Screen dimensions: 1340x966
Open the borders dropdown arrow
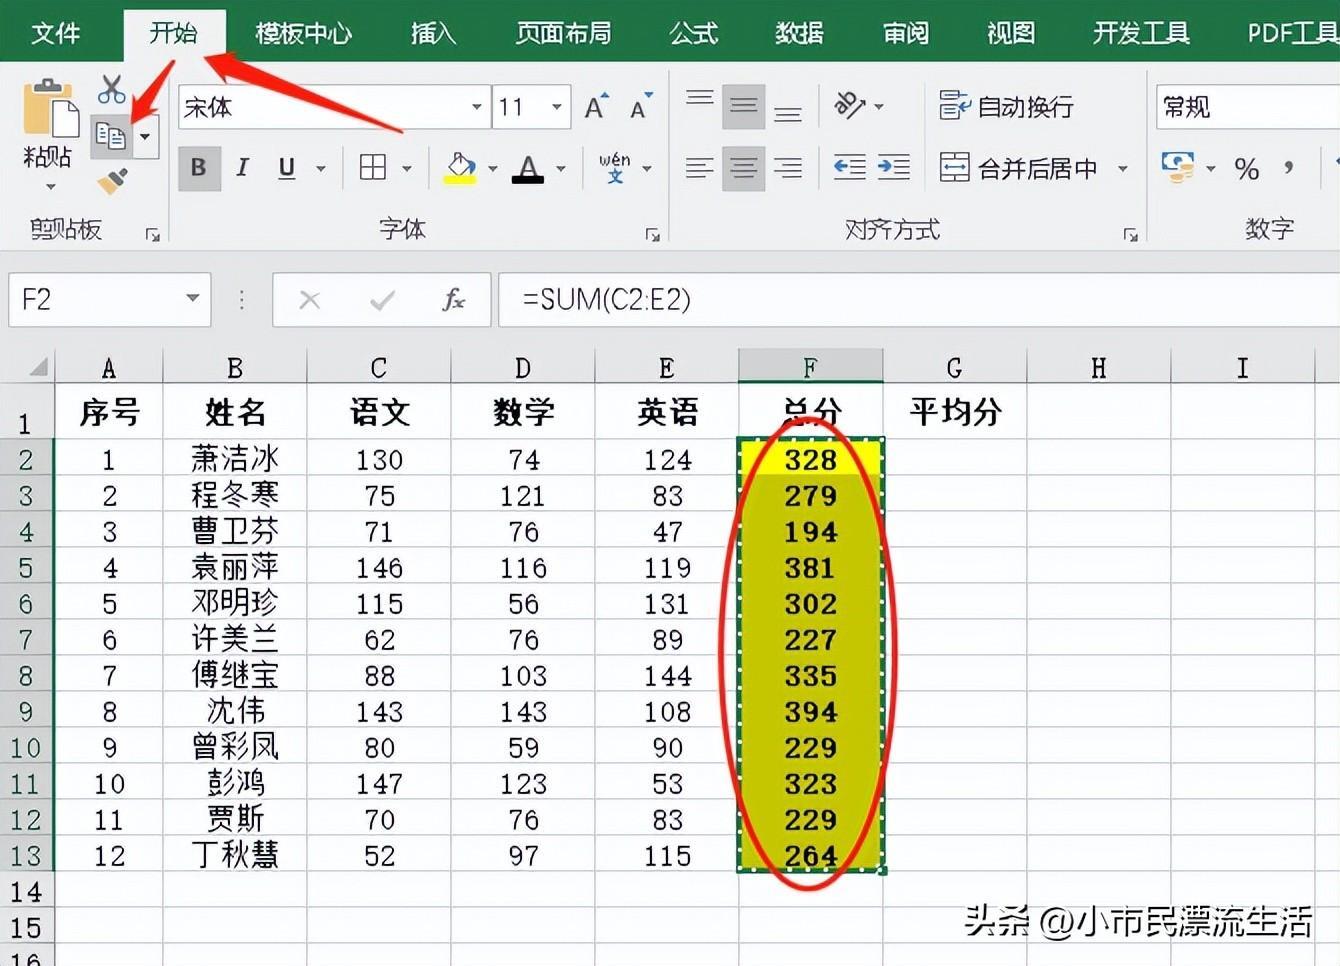pos(407,168)
